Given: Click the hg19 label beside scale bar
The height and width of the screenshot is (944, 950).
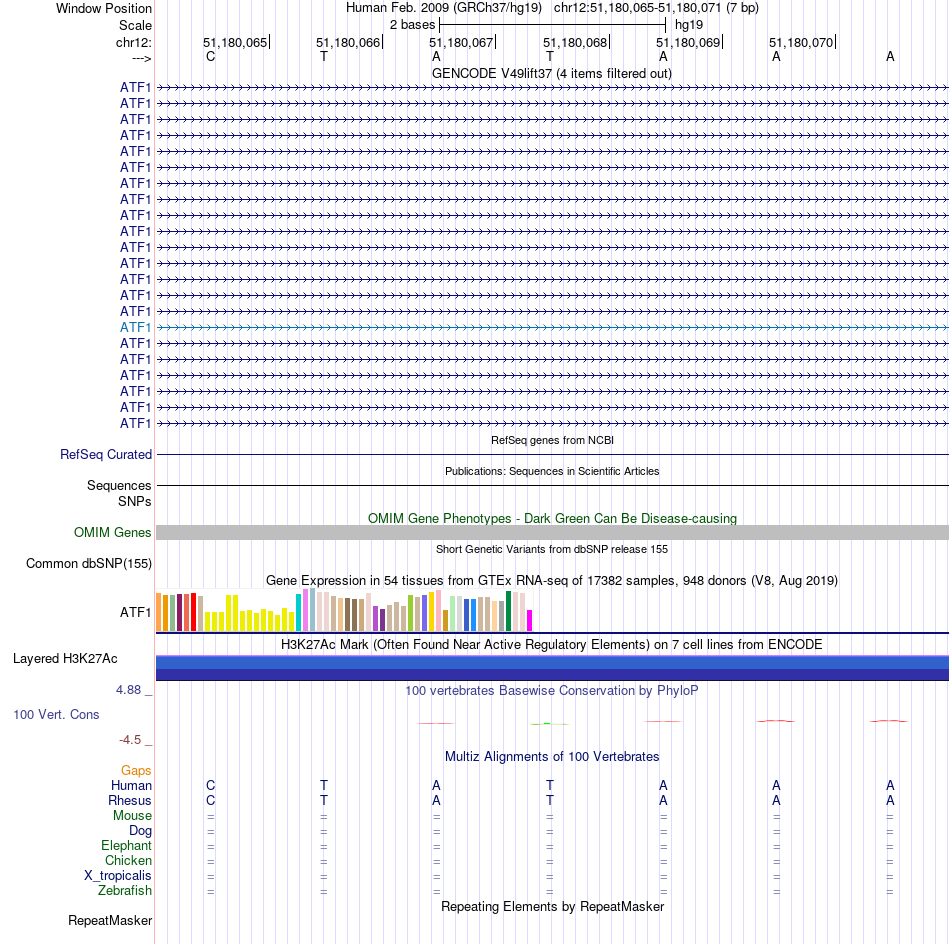Looking at the screenshot, I should point(689,25).
